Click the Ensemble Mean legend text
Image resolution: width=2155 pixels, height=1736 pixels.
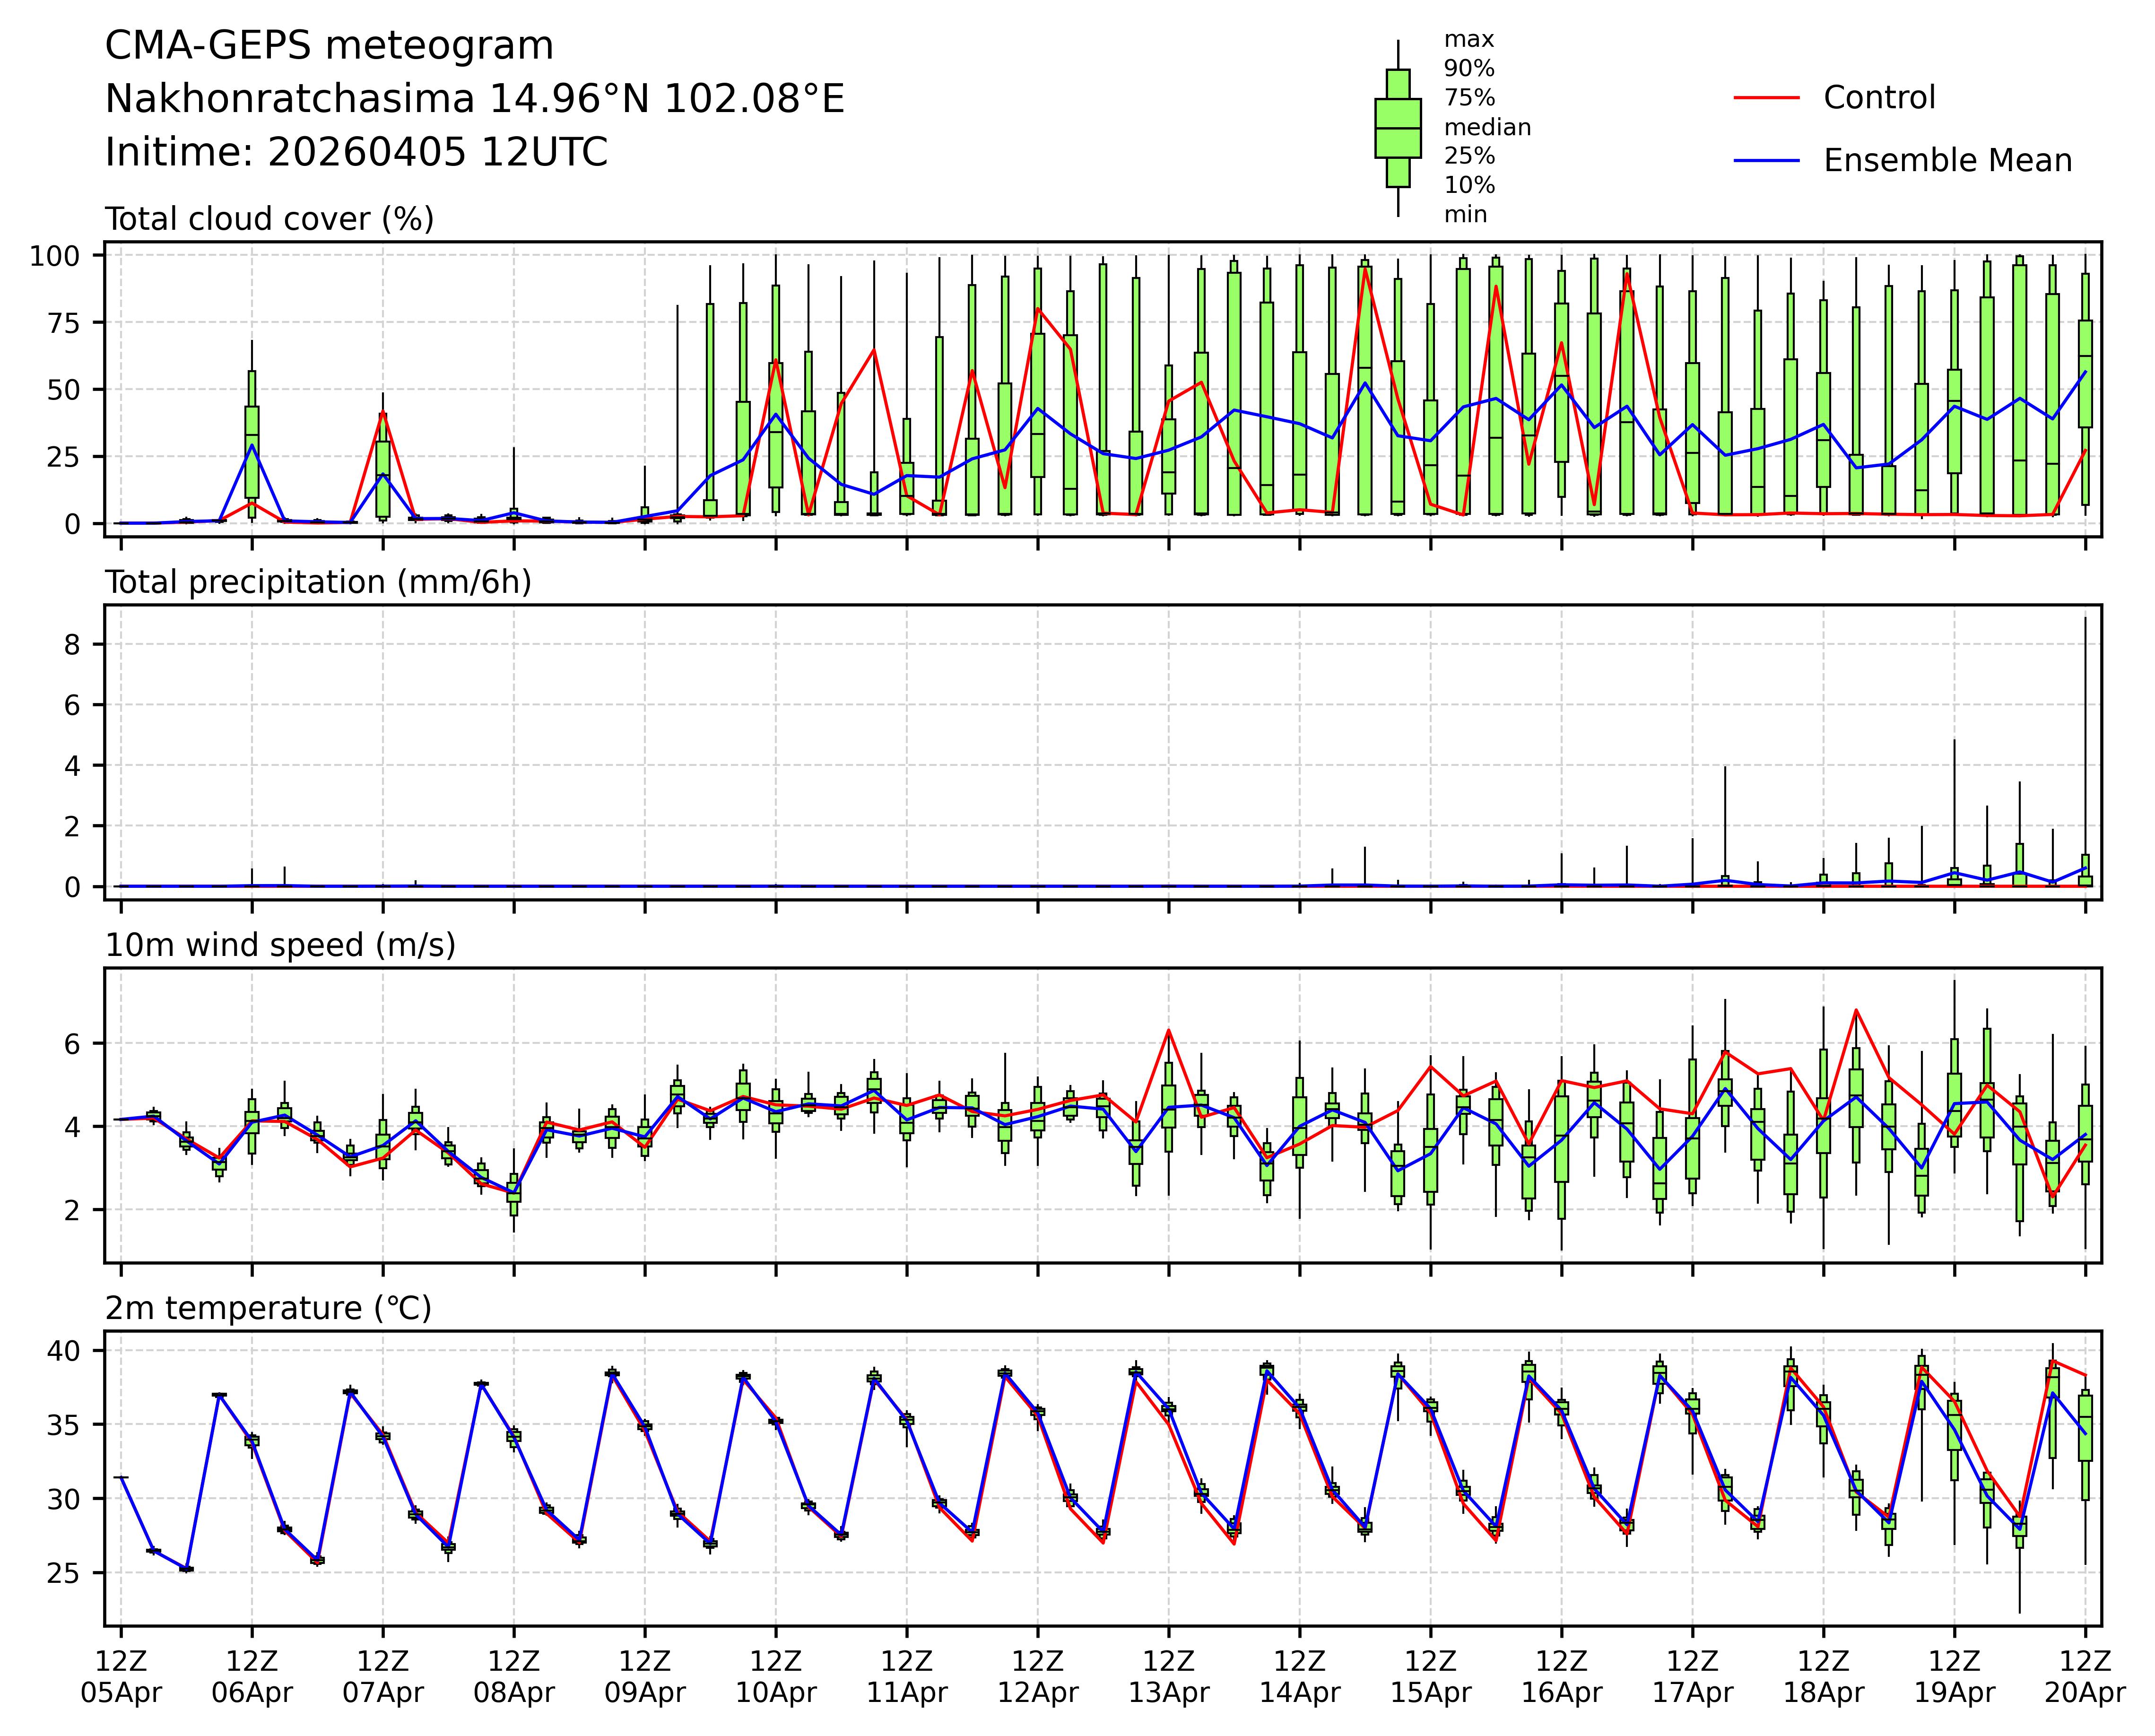(1947, 161)
